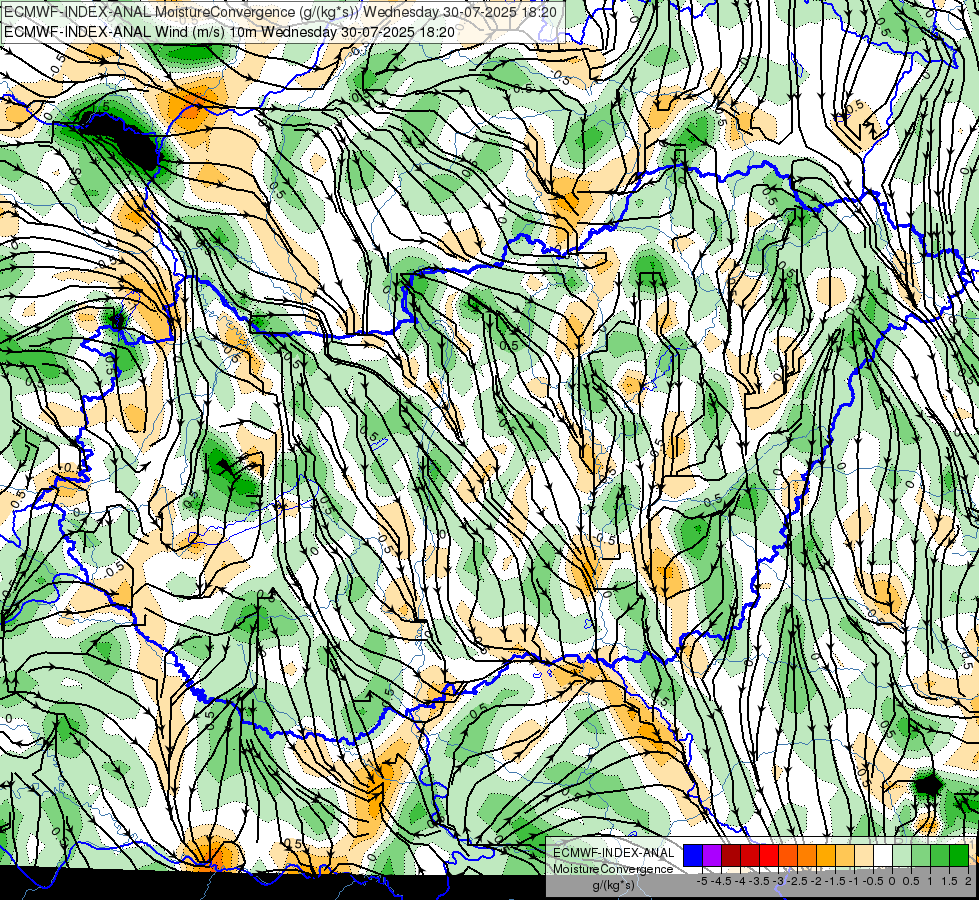Viewport: 979px width, 900px height.
Task: Click the -3.5 tick label in legend
Action: click(759, 881)
